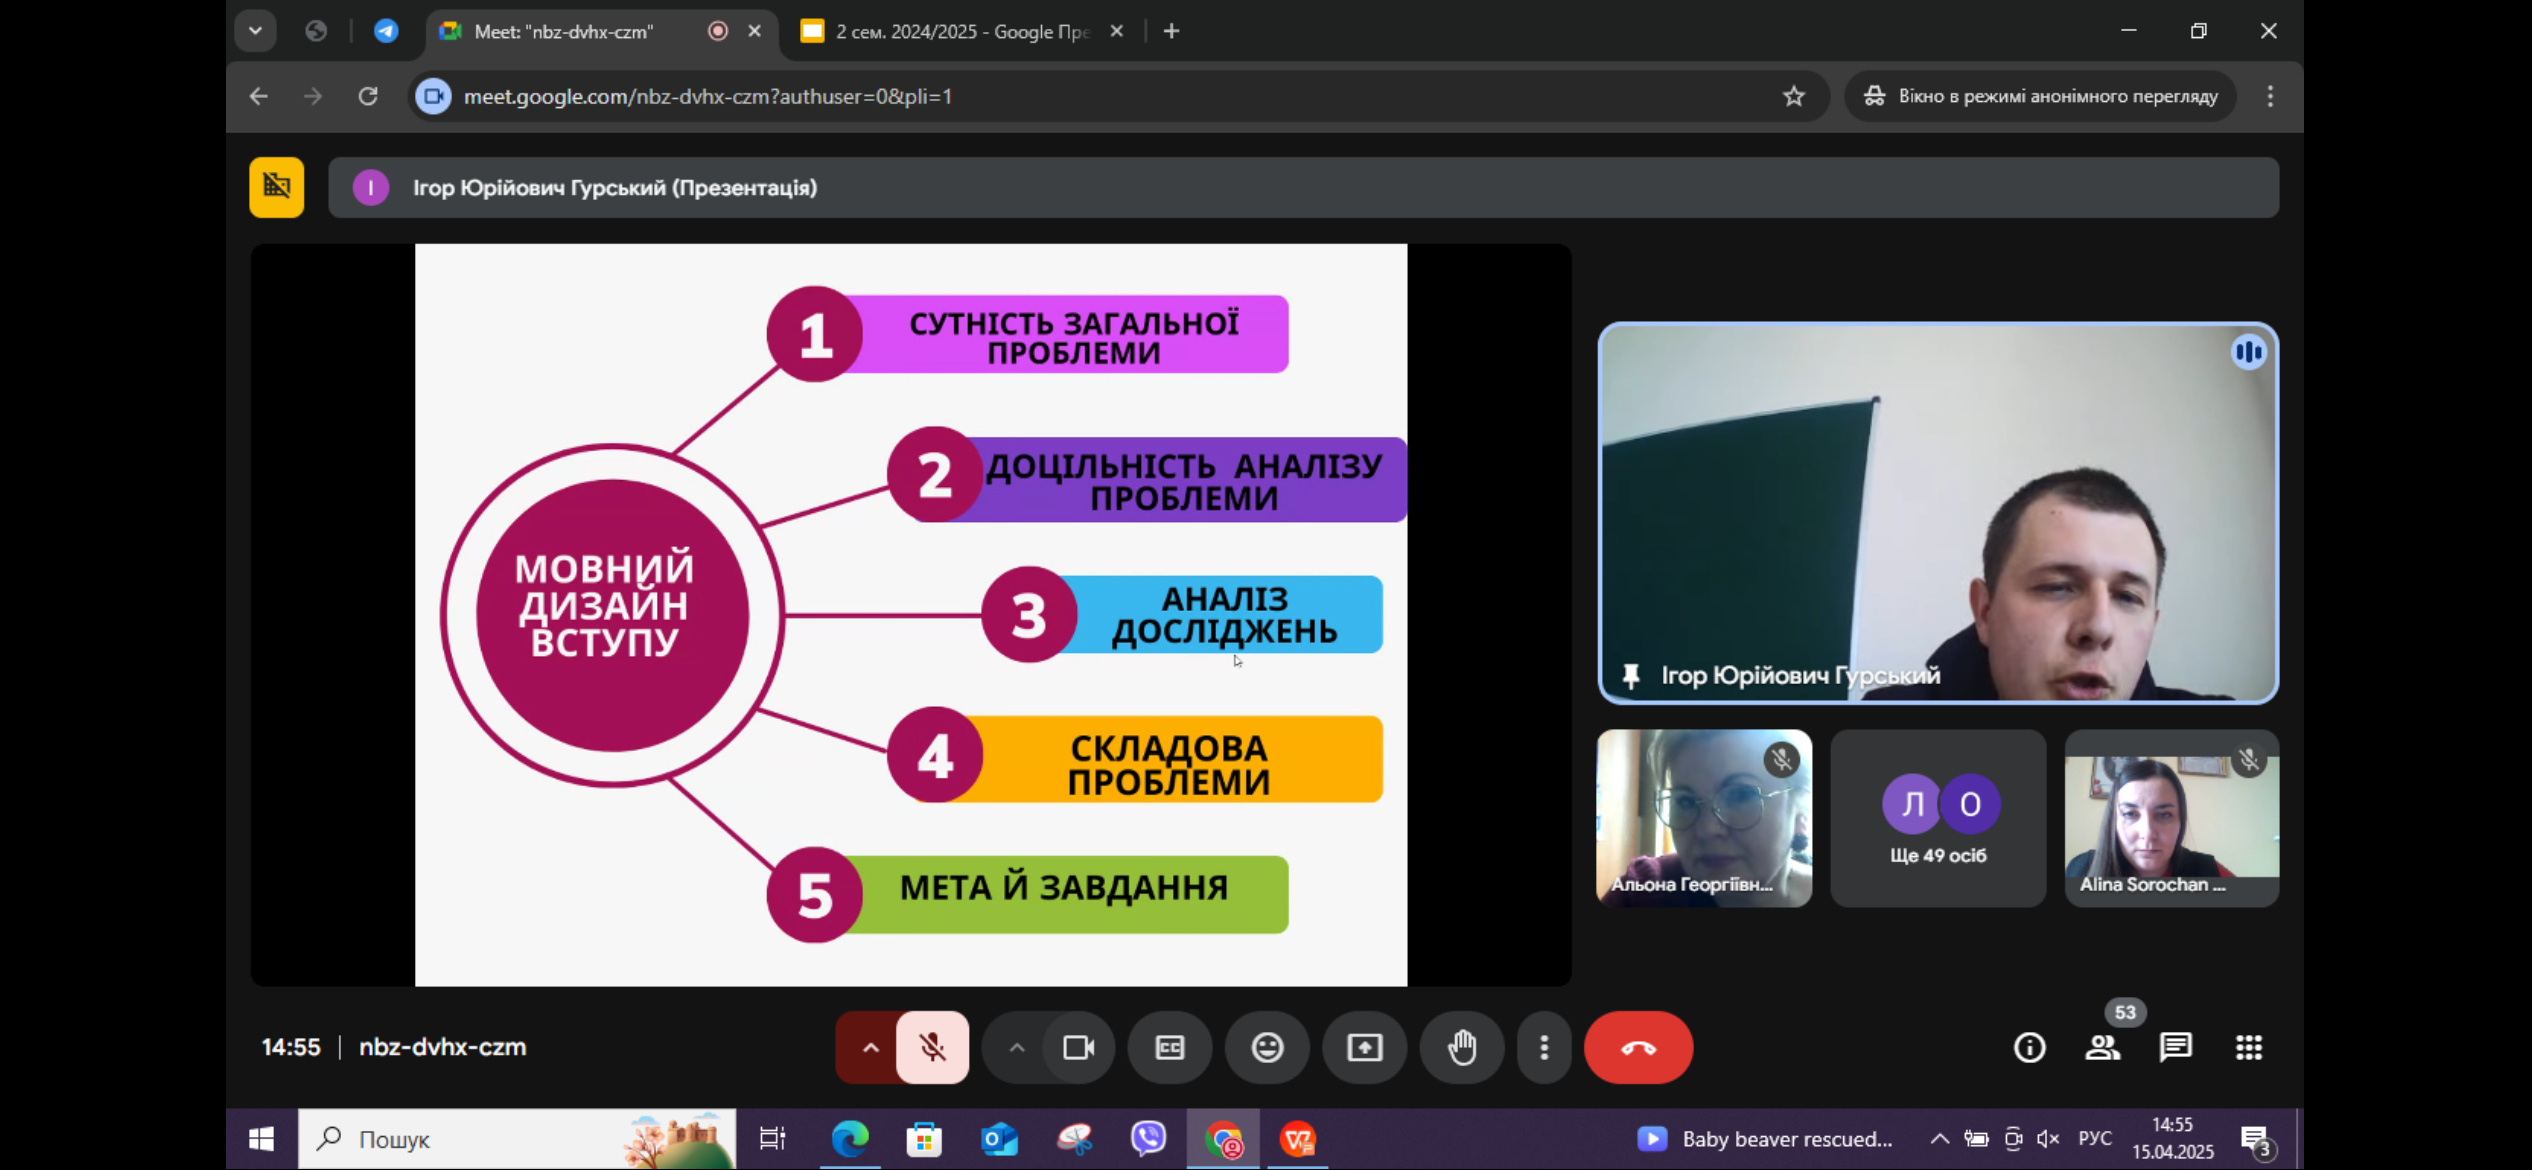Raise hand in the meeting
Screen dimensions: 2532x1170
[1462, 1047]
